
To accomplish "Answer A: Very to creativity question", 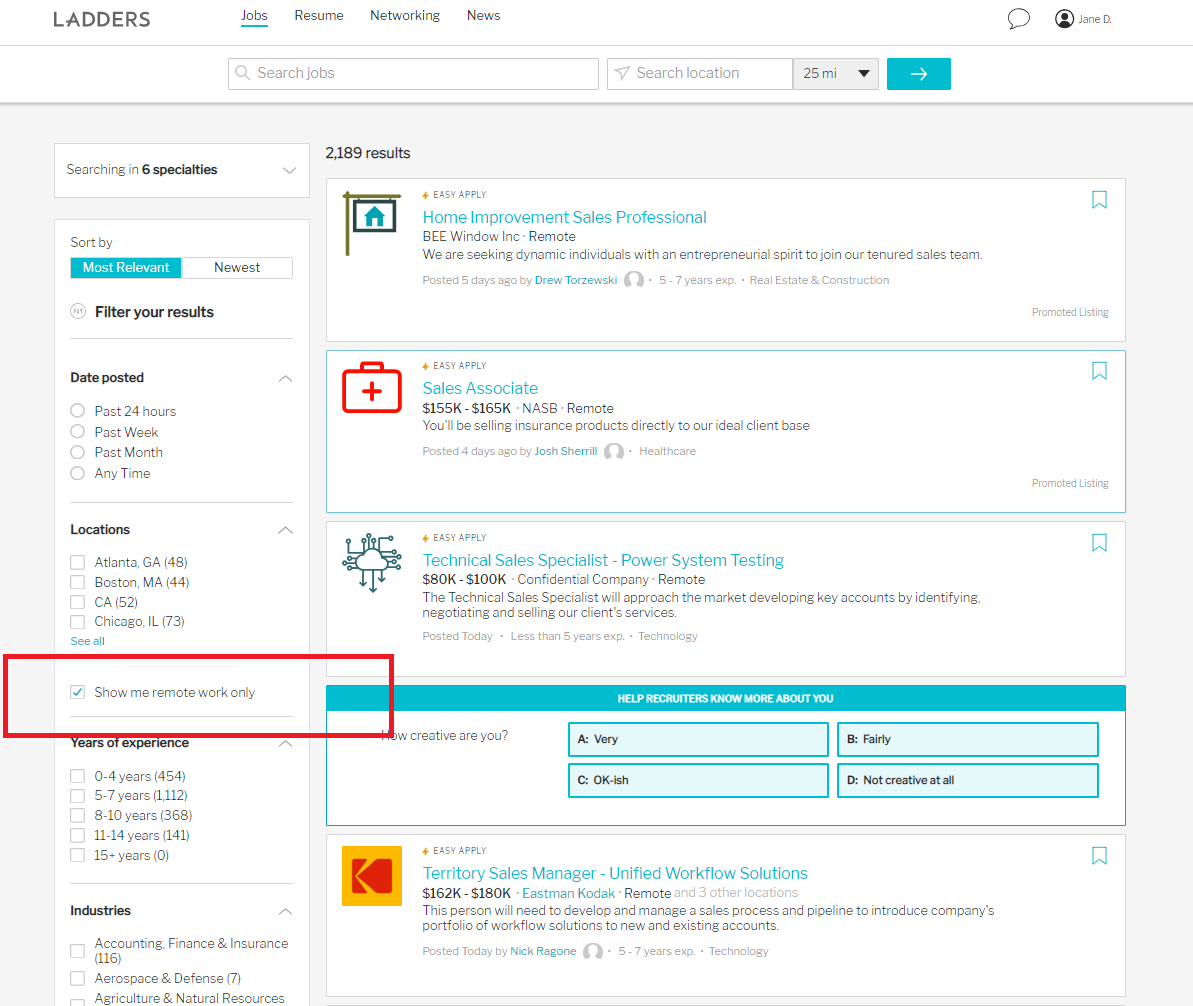I will point(698,739).
